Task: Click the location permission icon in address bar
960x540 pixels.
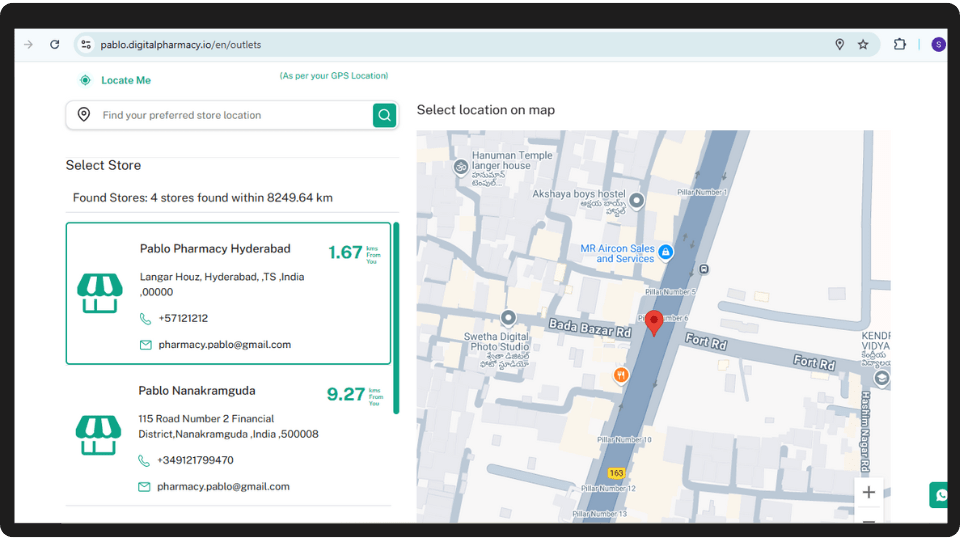Action: pyautogui.click(x=839, y=45)
